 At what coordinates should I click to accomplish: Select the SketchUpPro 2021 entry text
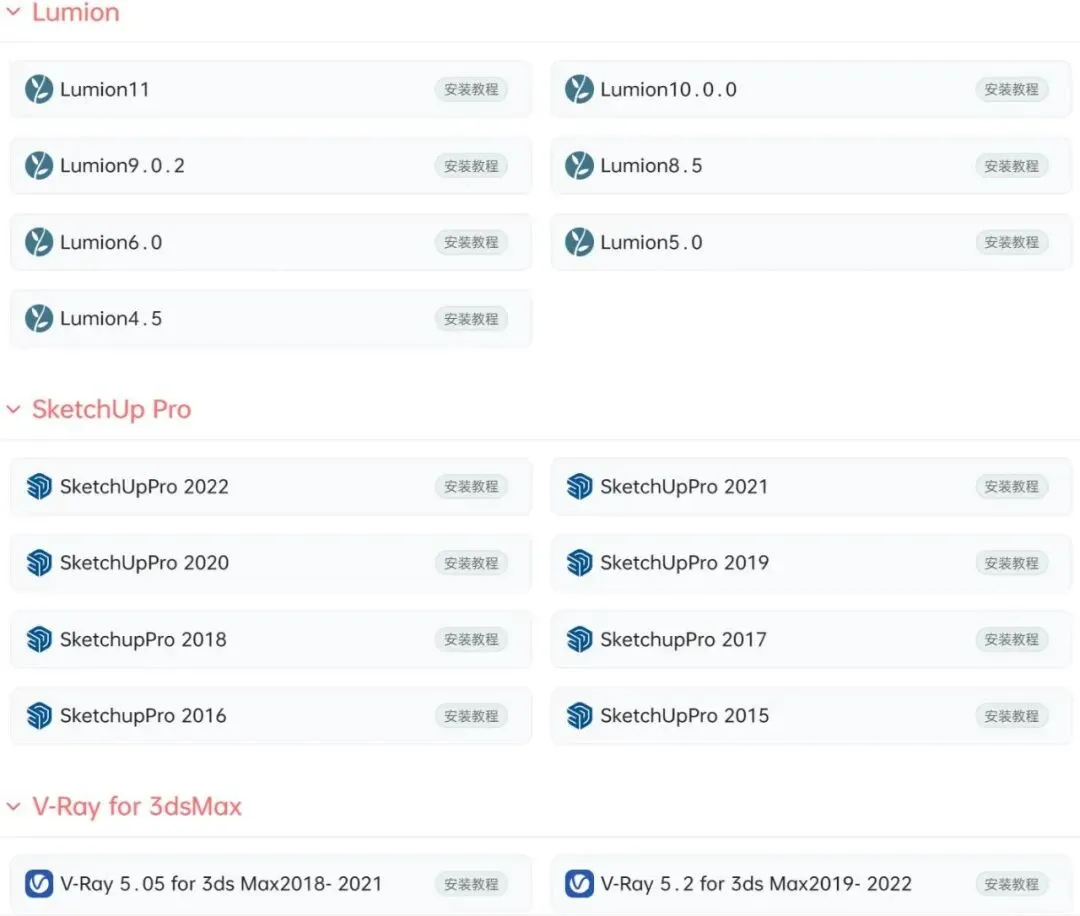tap(684, 487)
